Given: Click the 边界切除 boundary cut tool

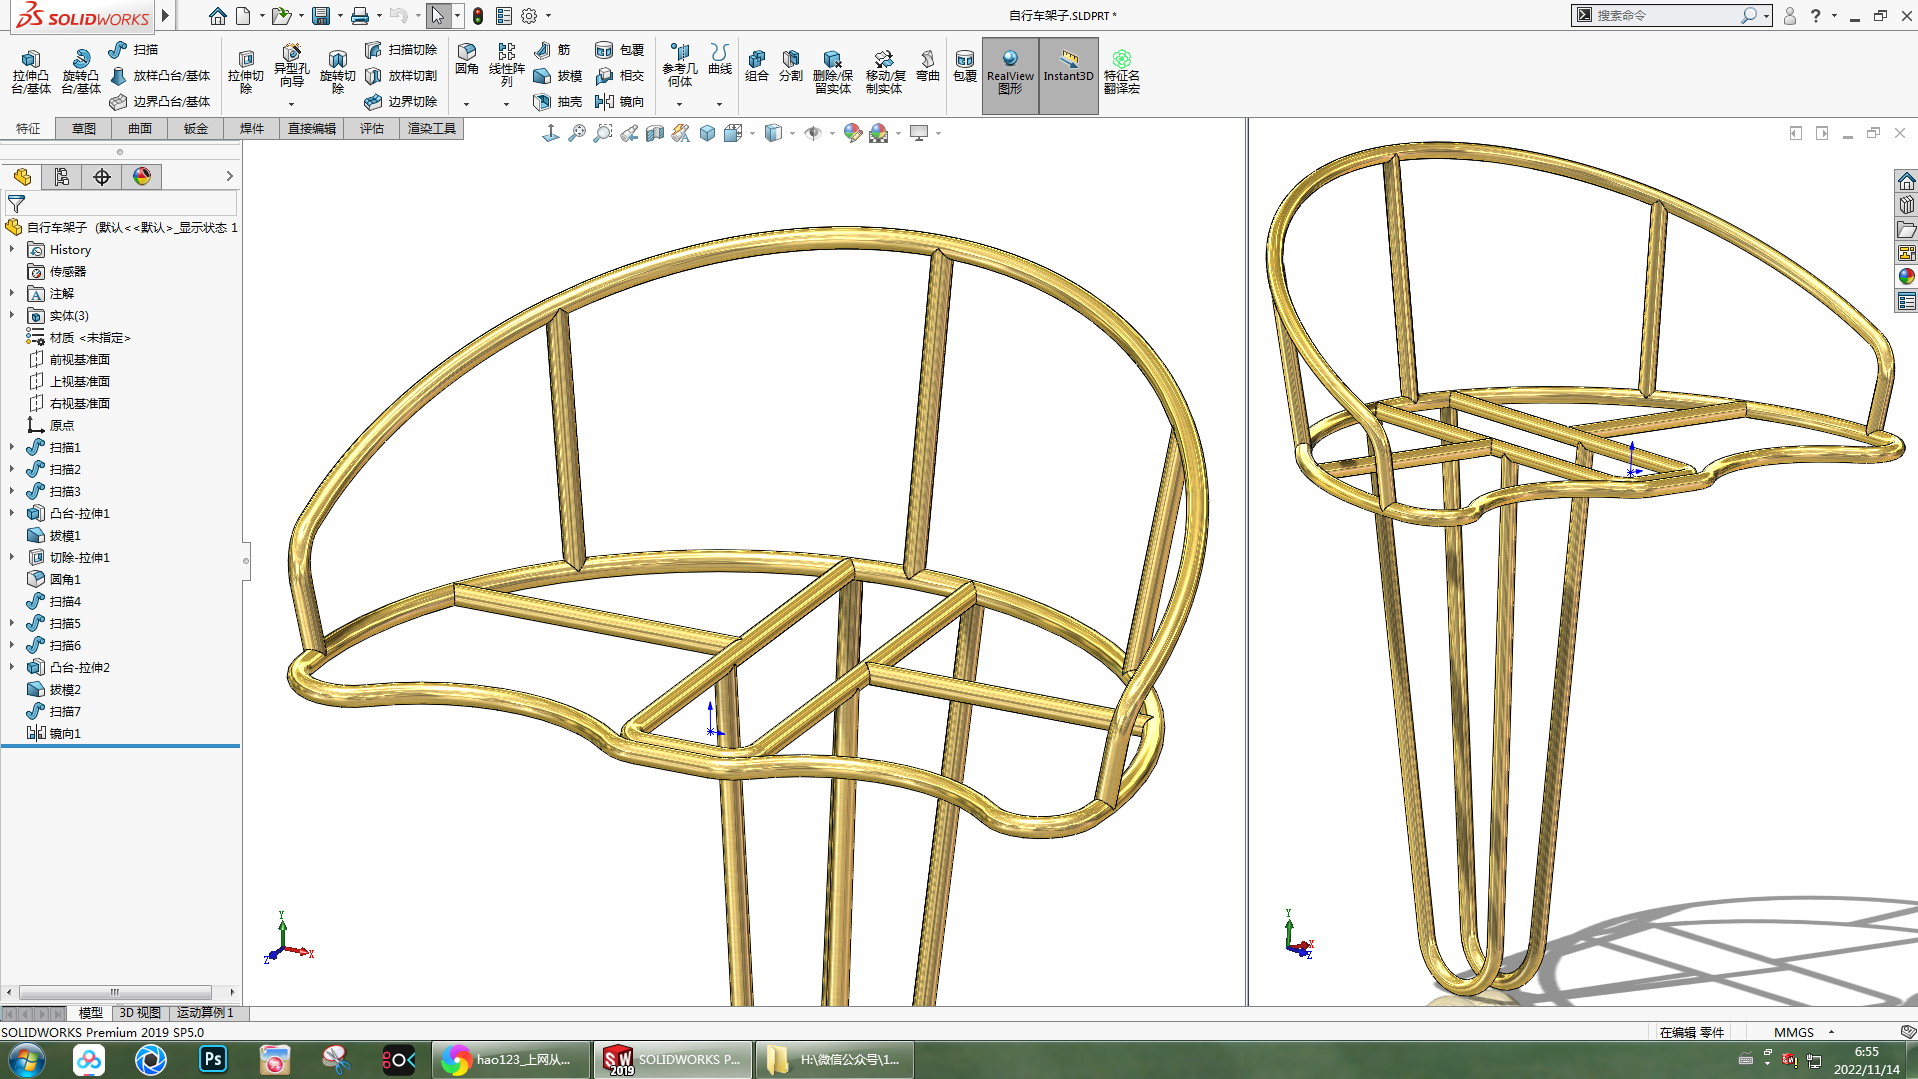Looking at the screenshot, I should click(x=401, y=101).
